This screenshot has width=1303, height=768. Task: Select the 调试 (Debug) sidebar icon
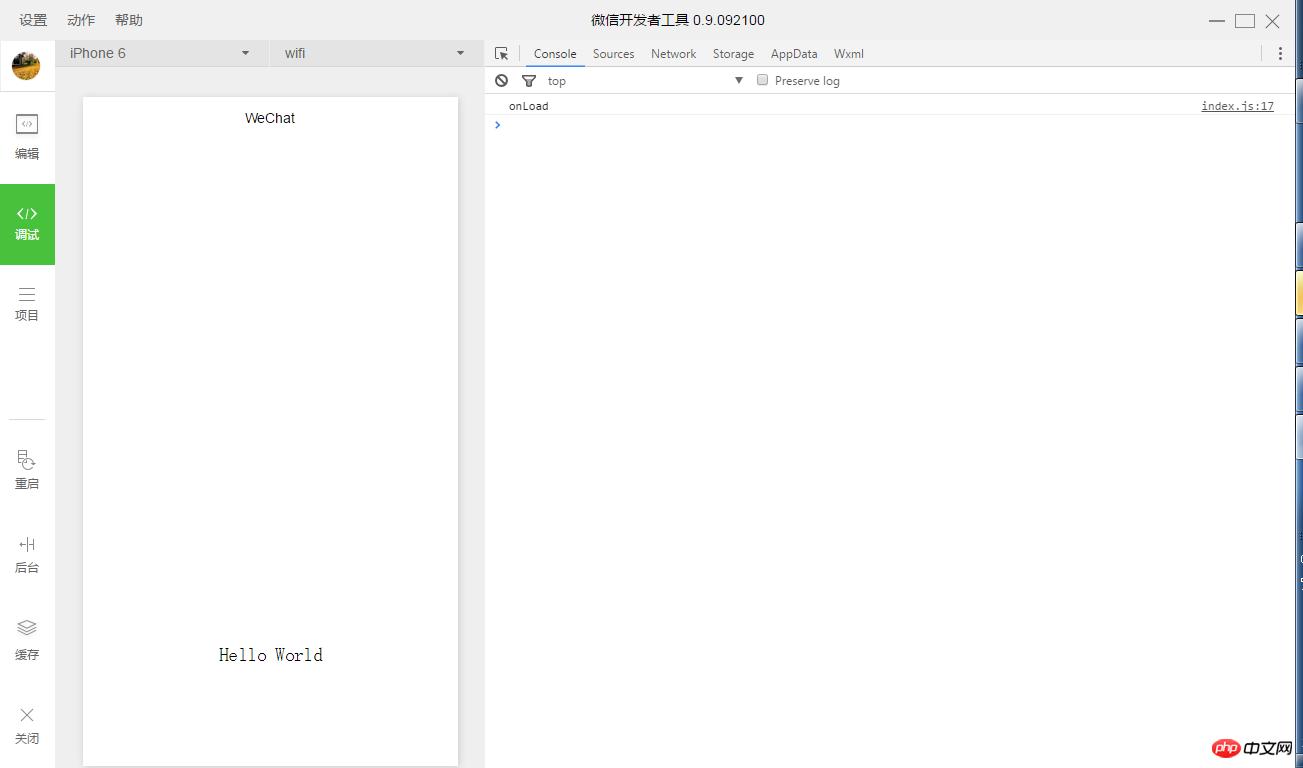click(27, 214)
